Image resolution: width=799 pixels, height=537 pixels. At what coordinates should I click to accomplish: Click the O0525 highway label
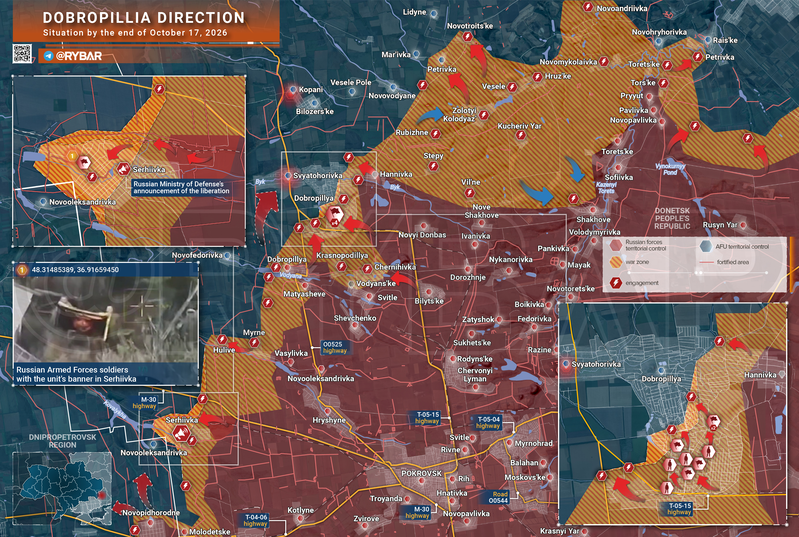tap(334, 347)
